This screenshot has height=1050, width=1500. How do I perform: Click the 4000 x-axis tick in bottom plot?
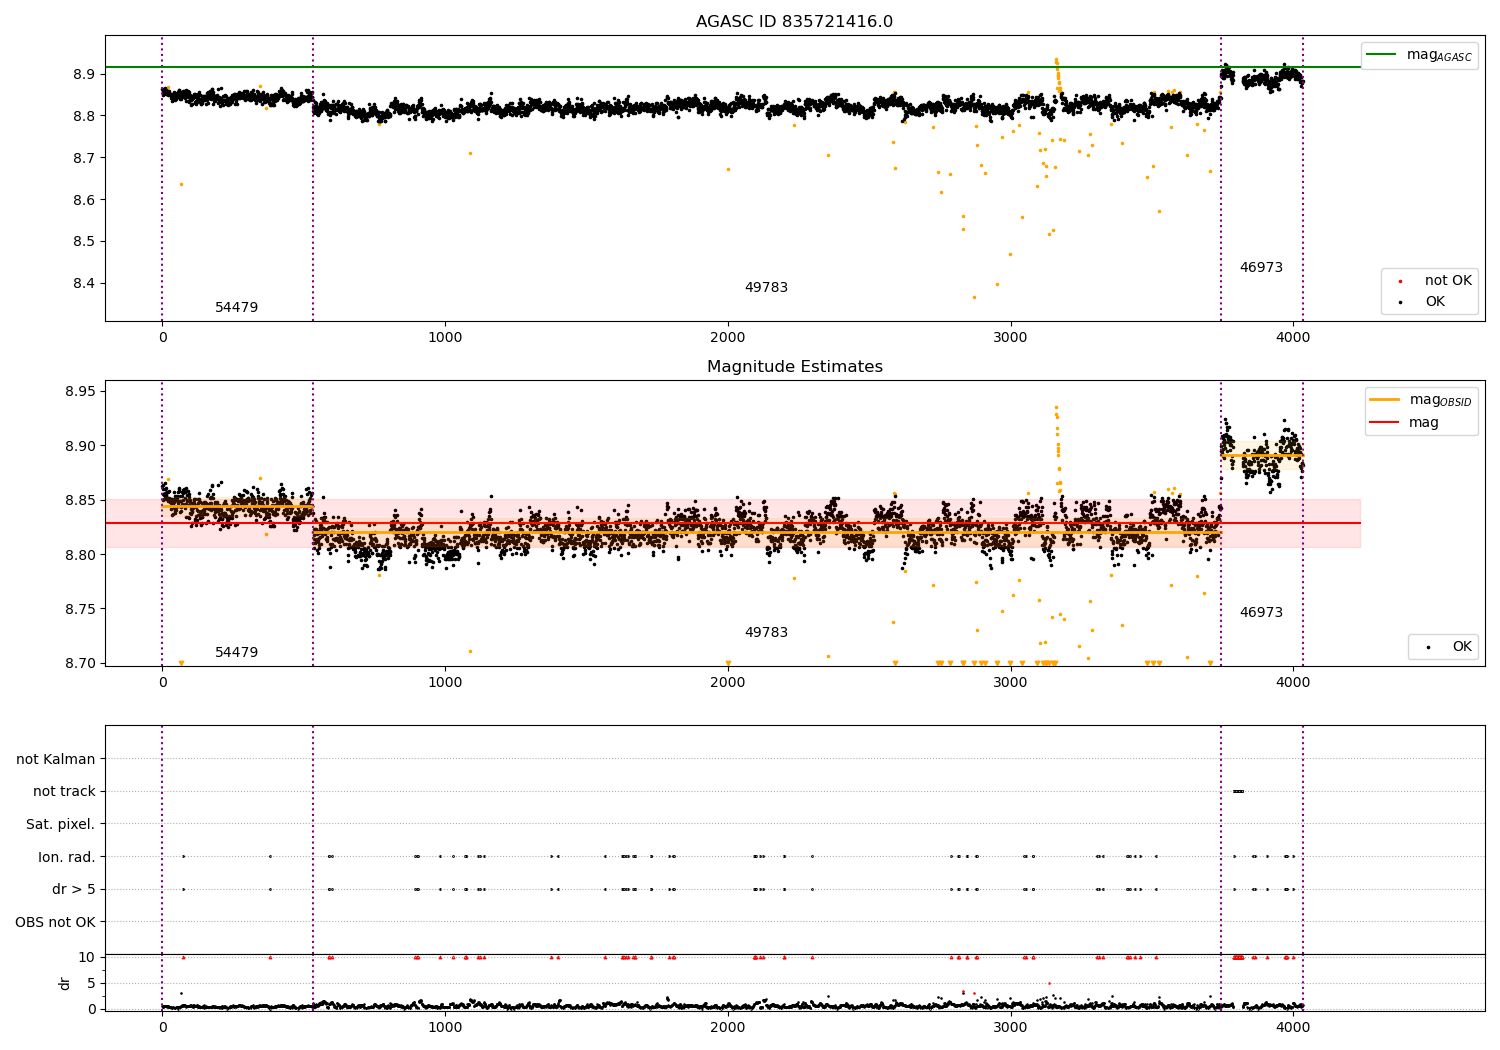pyautogui.click(x=1293, y=1027)
